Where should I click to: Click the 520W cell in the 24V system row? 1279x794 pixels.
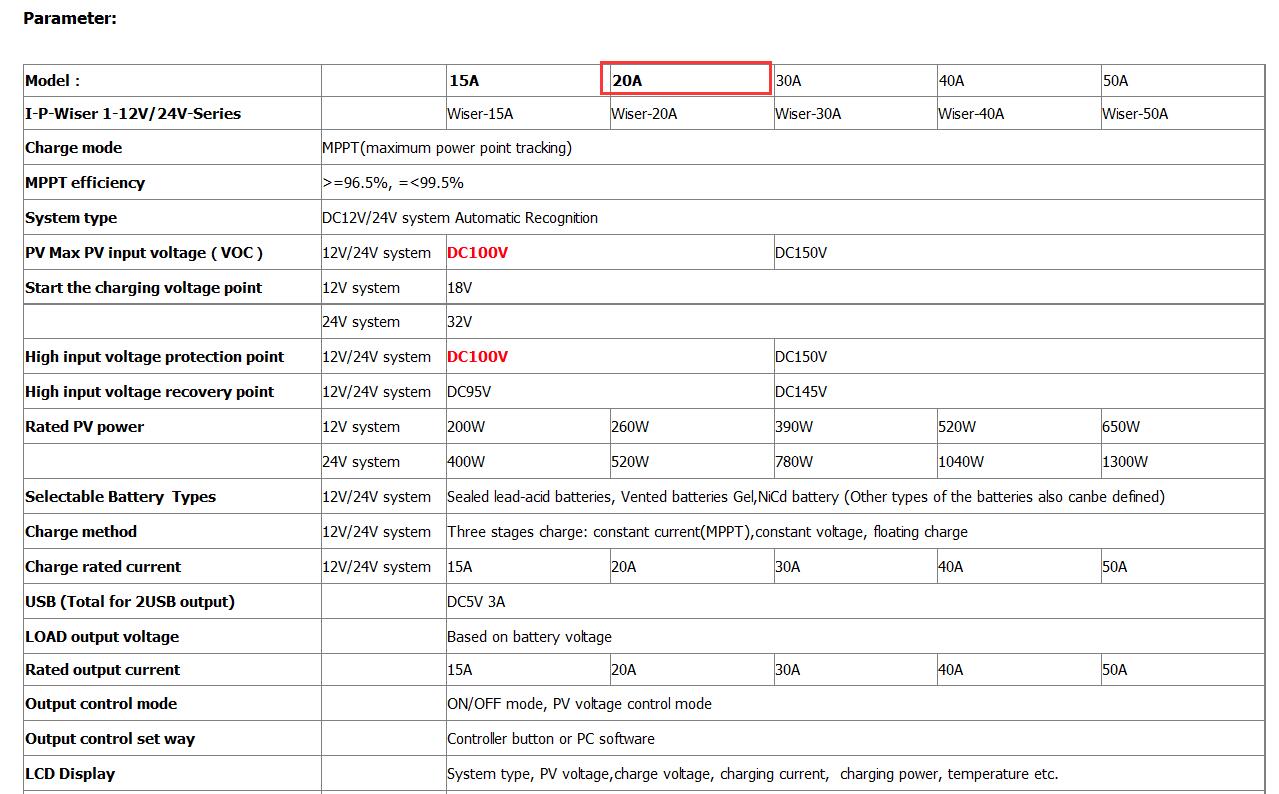[630, 462]
